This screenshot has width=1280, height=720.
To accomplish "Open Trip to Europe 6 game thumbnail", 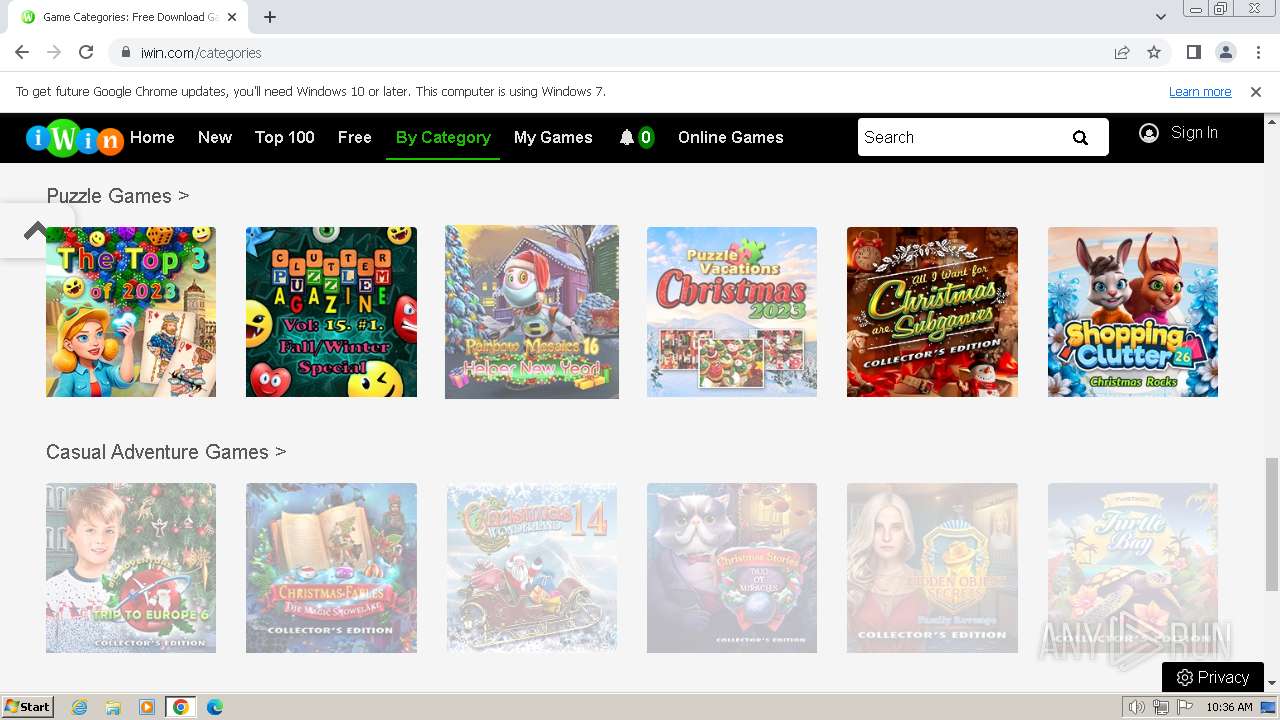I will pos(131,568).
